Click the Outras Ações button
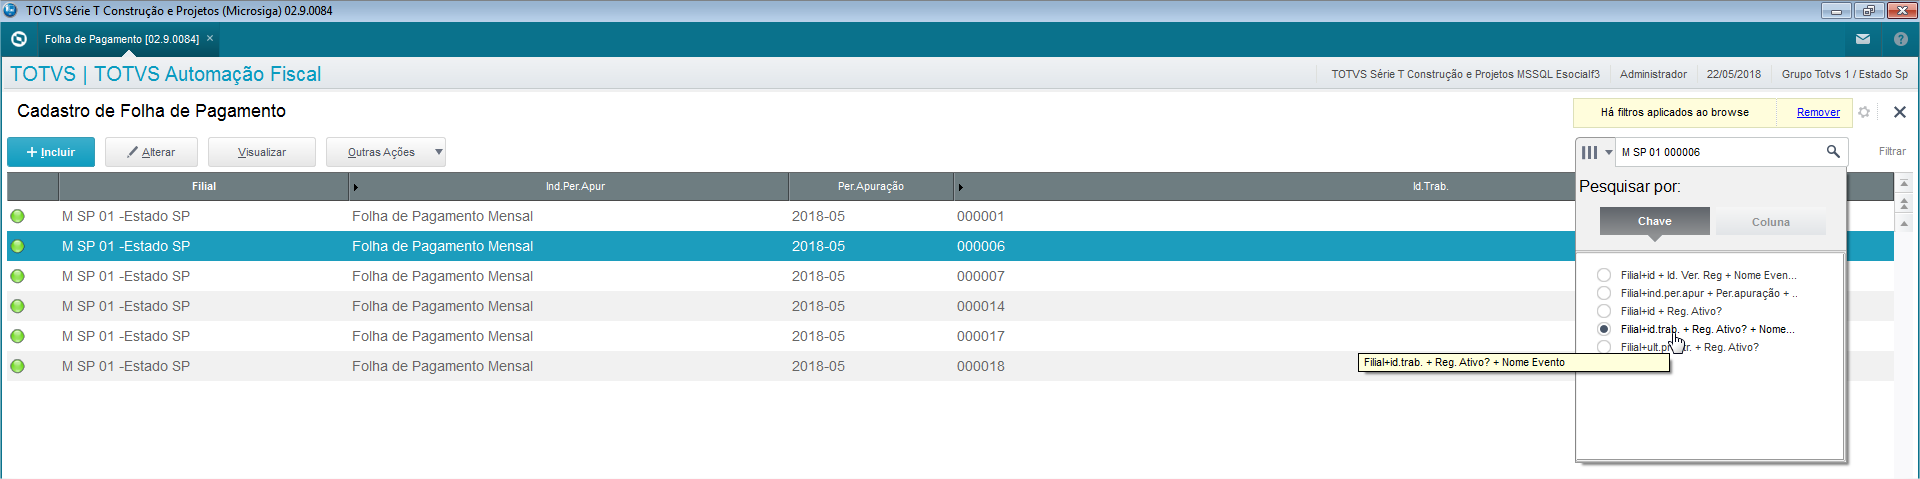Screen dimensions: 1920x479 click(380, 152)
